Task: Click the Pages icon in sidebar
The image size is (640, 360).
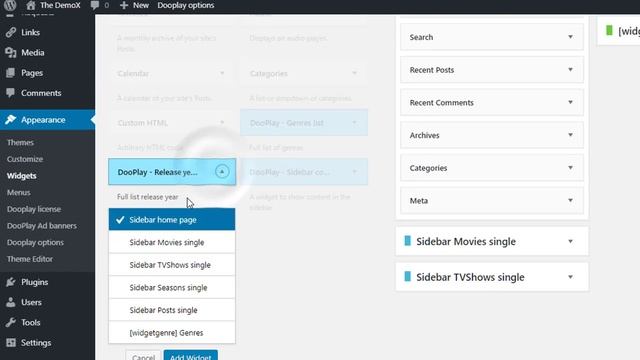Action: (x=11, y=73)
